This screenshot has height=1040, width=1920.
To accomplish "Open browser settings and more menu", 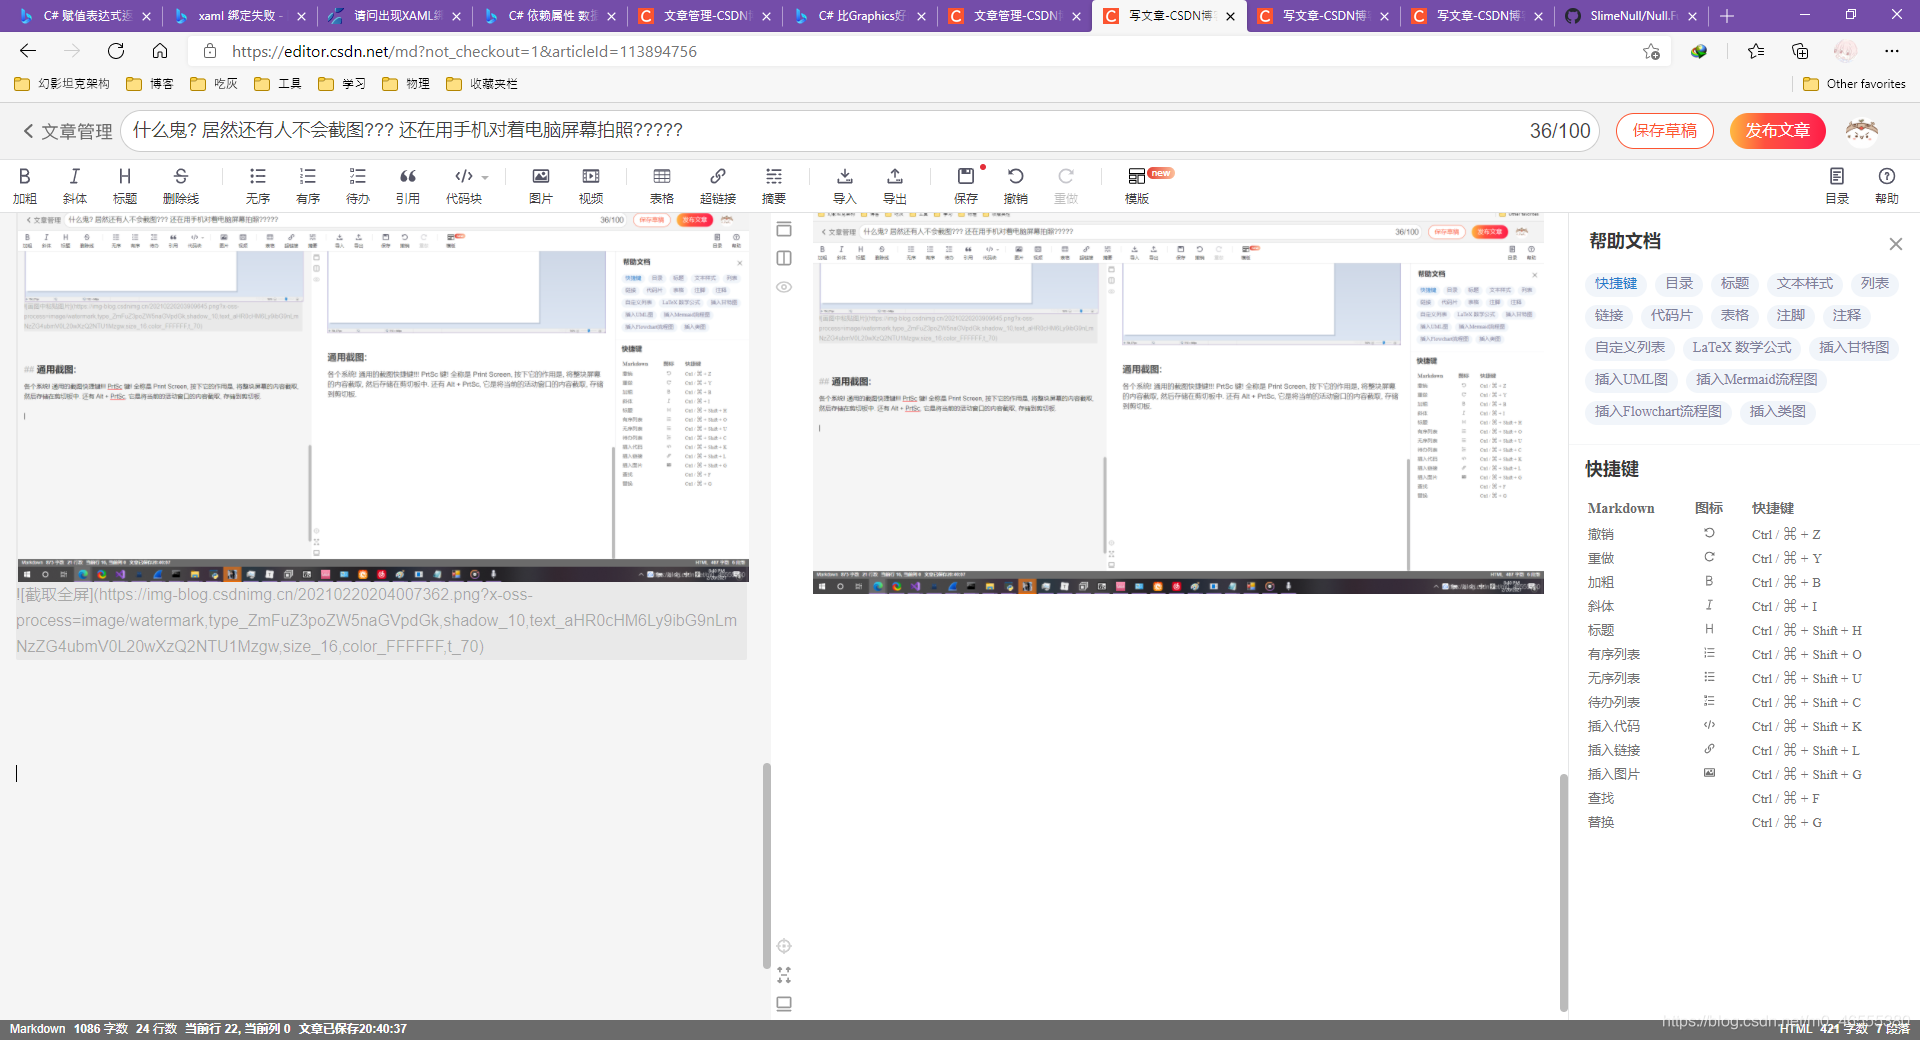I will 1891,51.
